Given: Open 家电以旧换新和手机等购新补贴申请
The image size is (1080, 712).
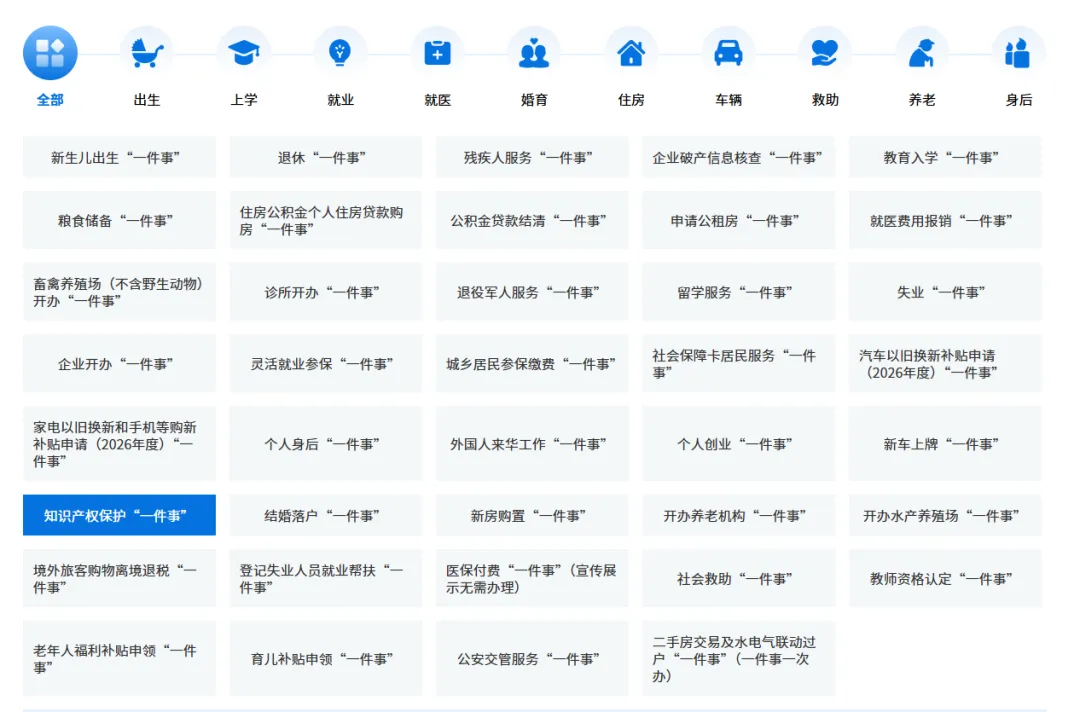Looking at the screenshot, I should coord(119,443).
